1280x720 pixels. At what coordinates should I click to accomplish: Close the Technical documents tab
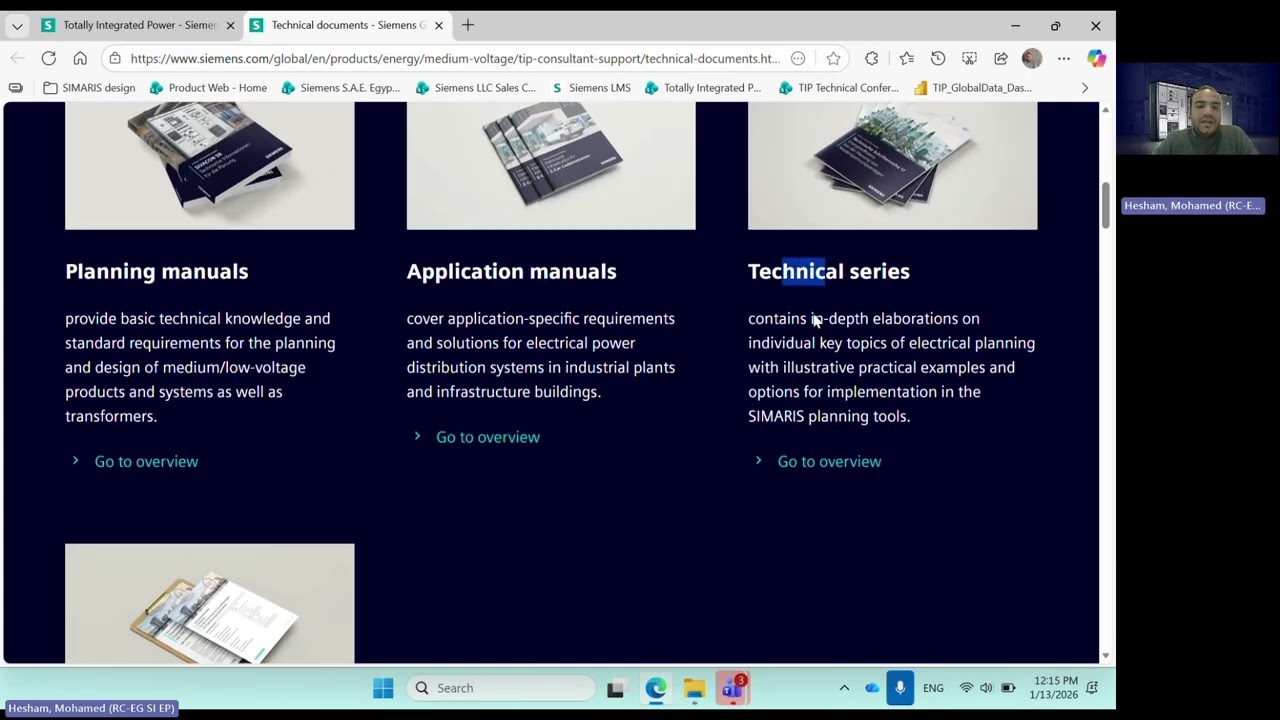pos(438,25)
